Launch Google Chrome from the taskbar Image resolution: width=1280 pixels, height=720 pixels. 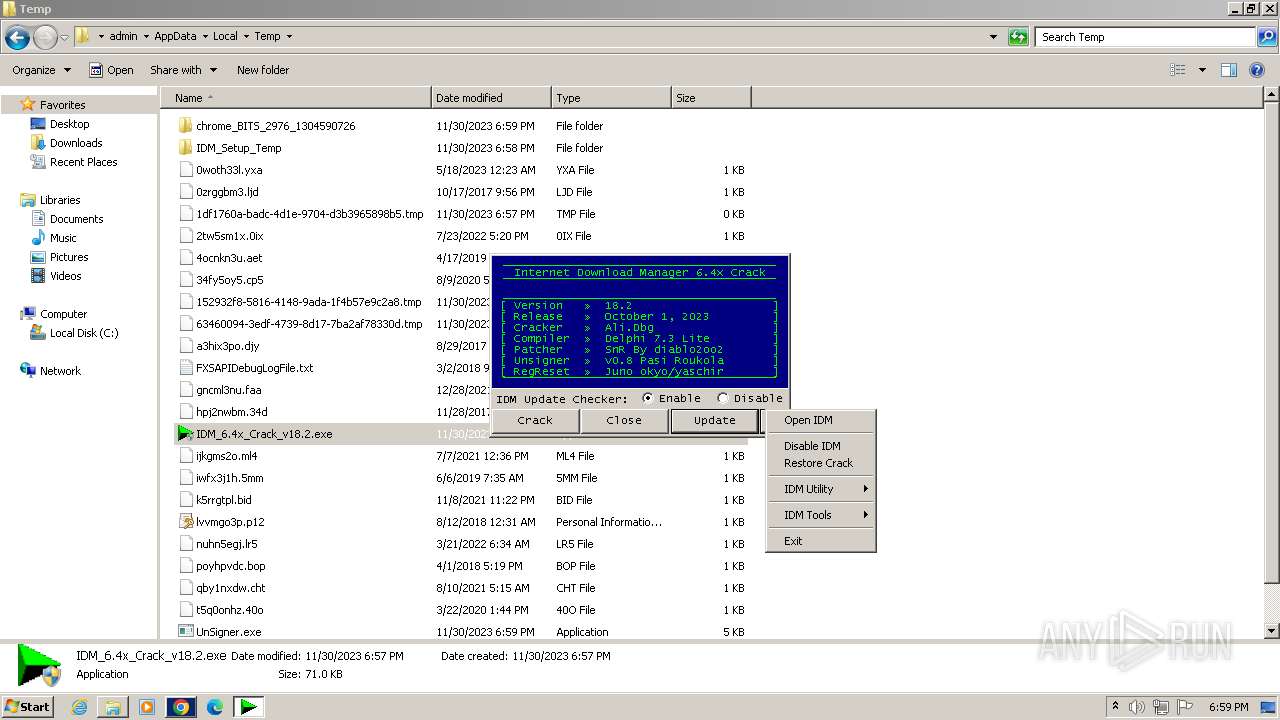pyautogui.click(x=181, y=707)
